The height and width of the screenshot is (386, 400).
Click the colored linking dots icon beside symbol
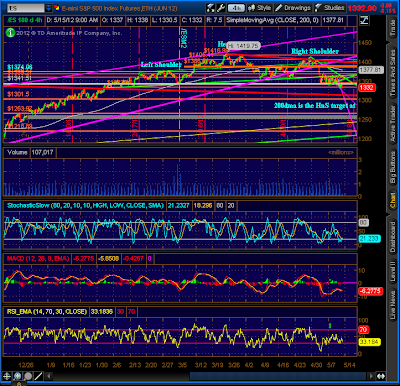(57, 8)
